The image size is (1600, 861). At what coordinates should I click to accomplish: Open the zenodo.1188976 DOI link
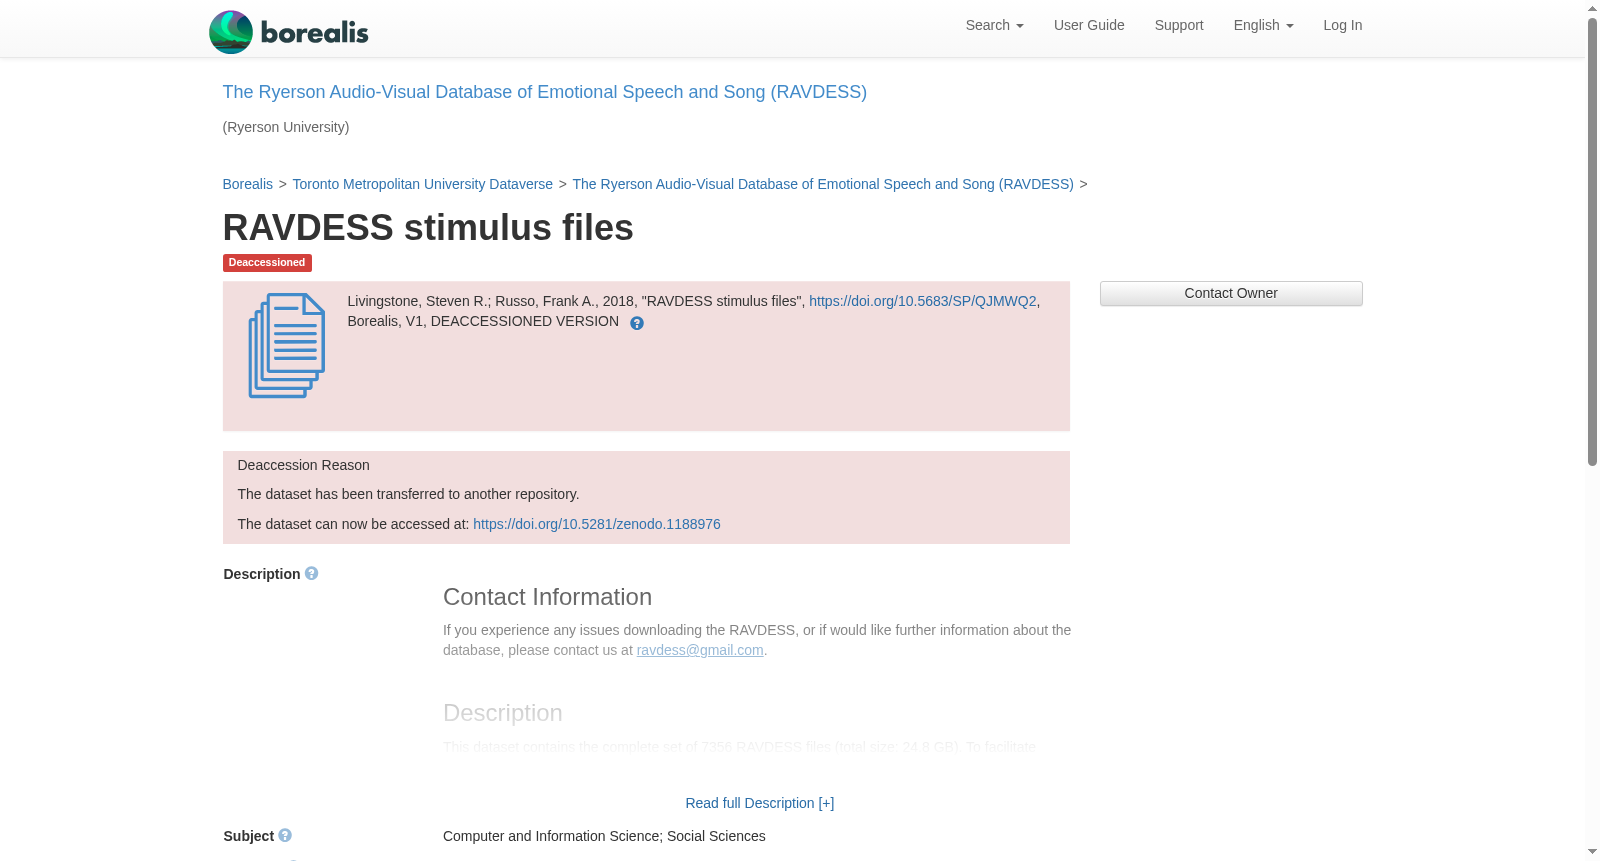597,524
